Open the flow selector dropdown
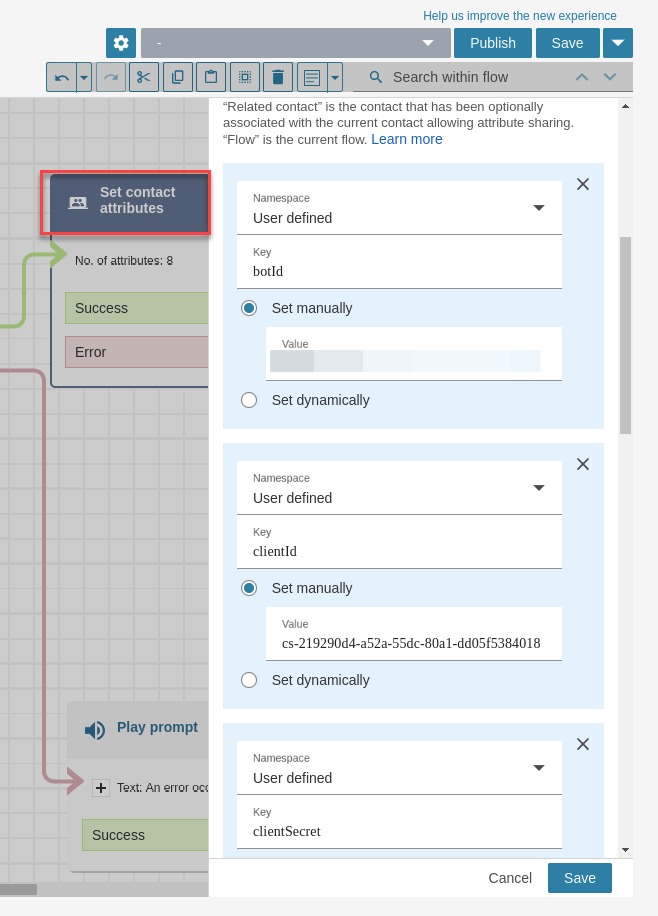This screenshot has width=658, height=916. (427, 43)
